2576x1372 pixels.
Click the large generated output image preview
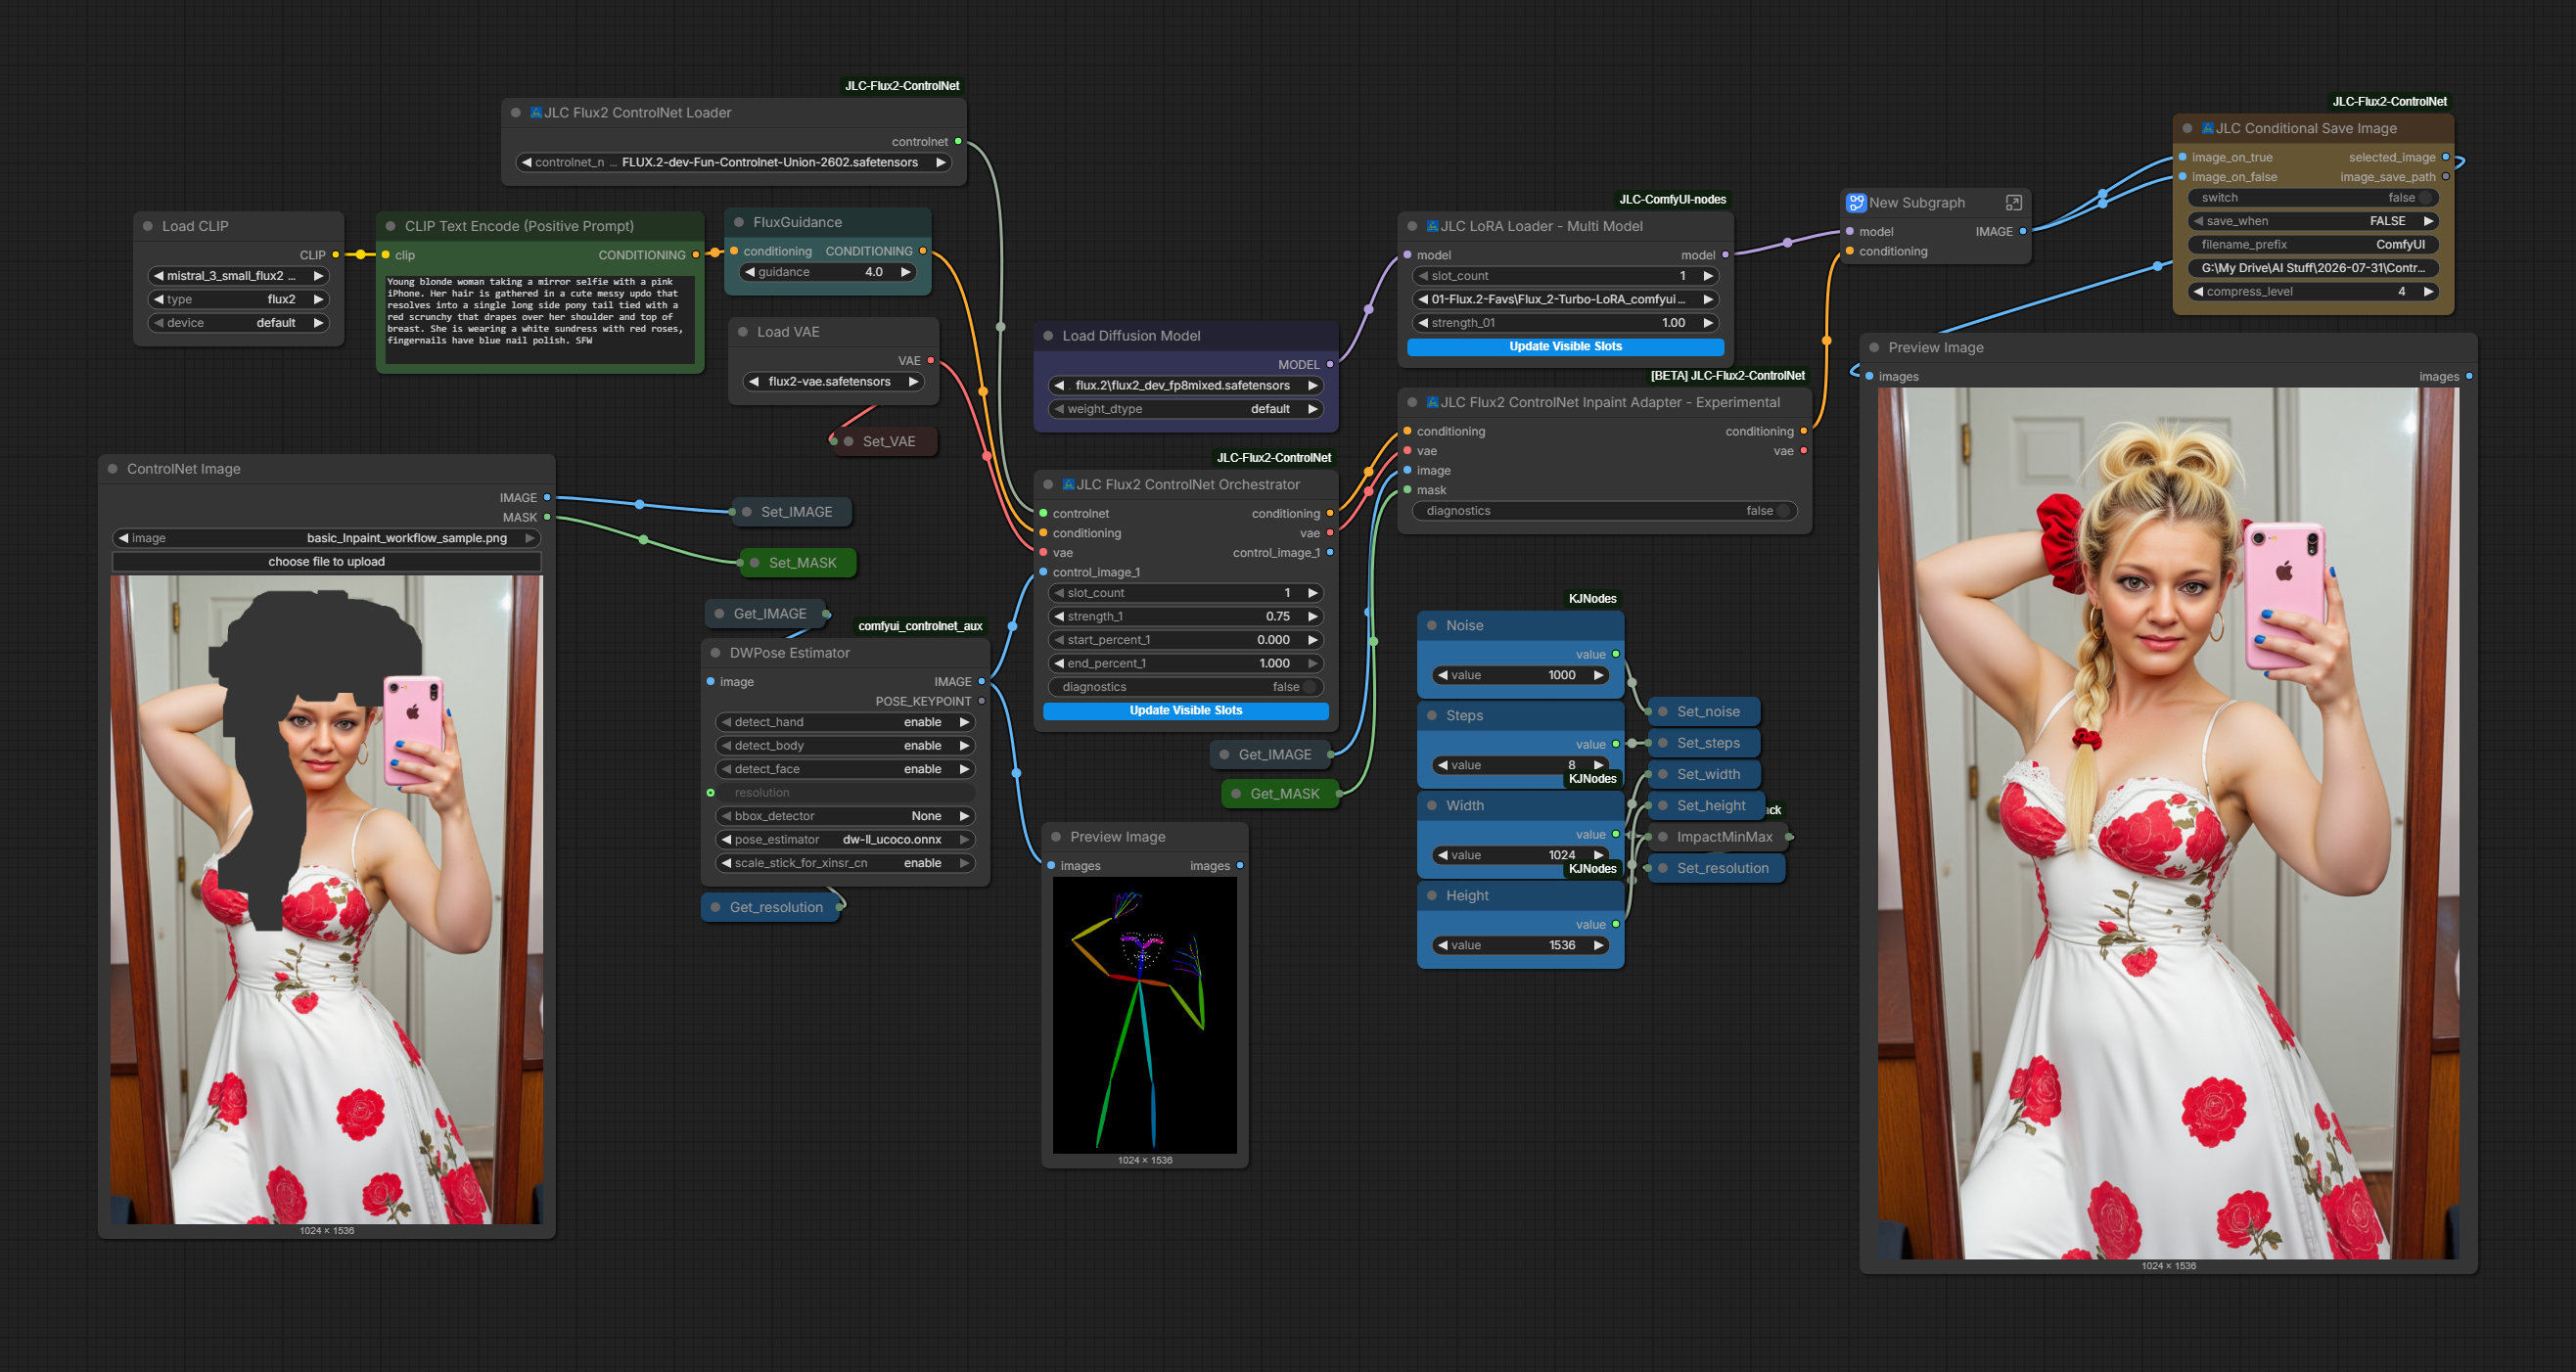click(x=2168, y=823)
